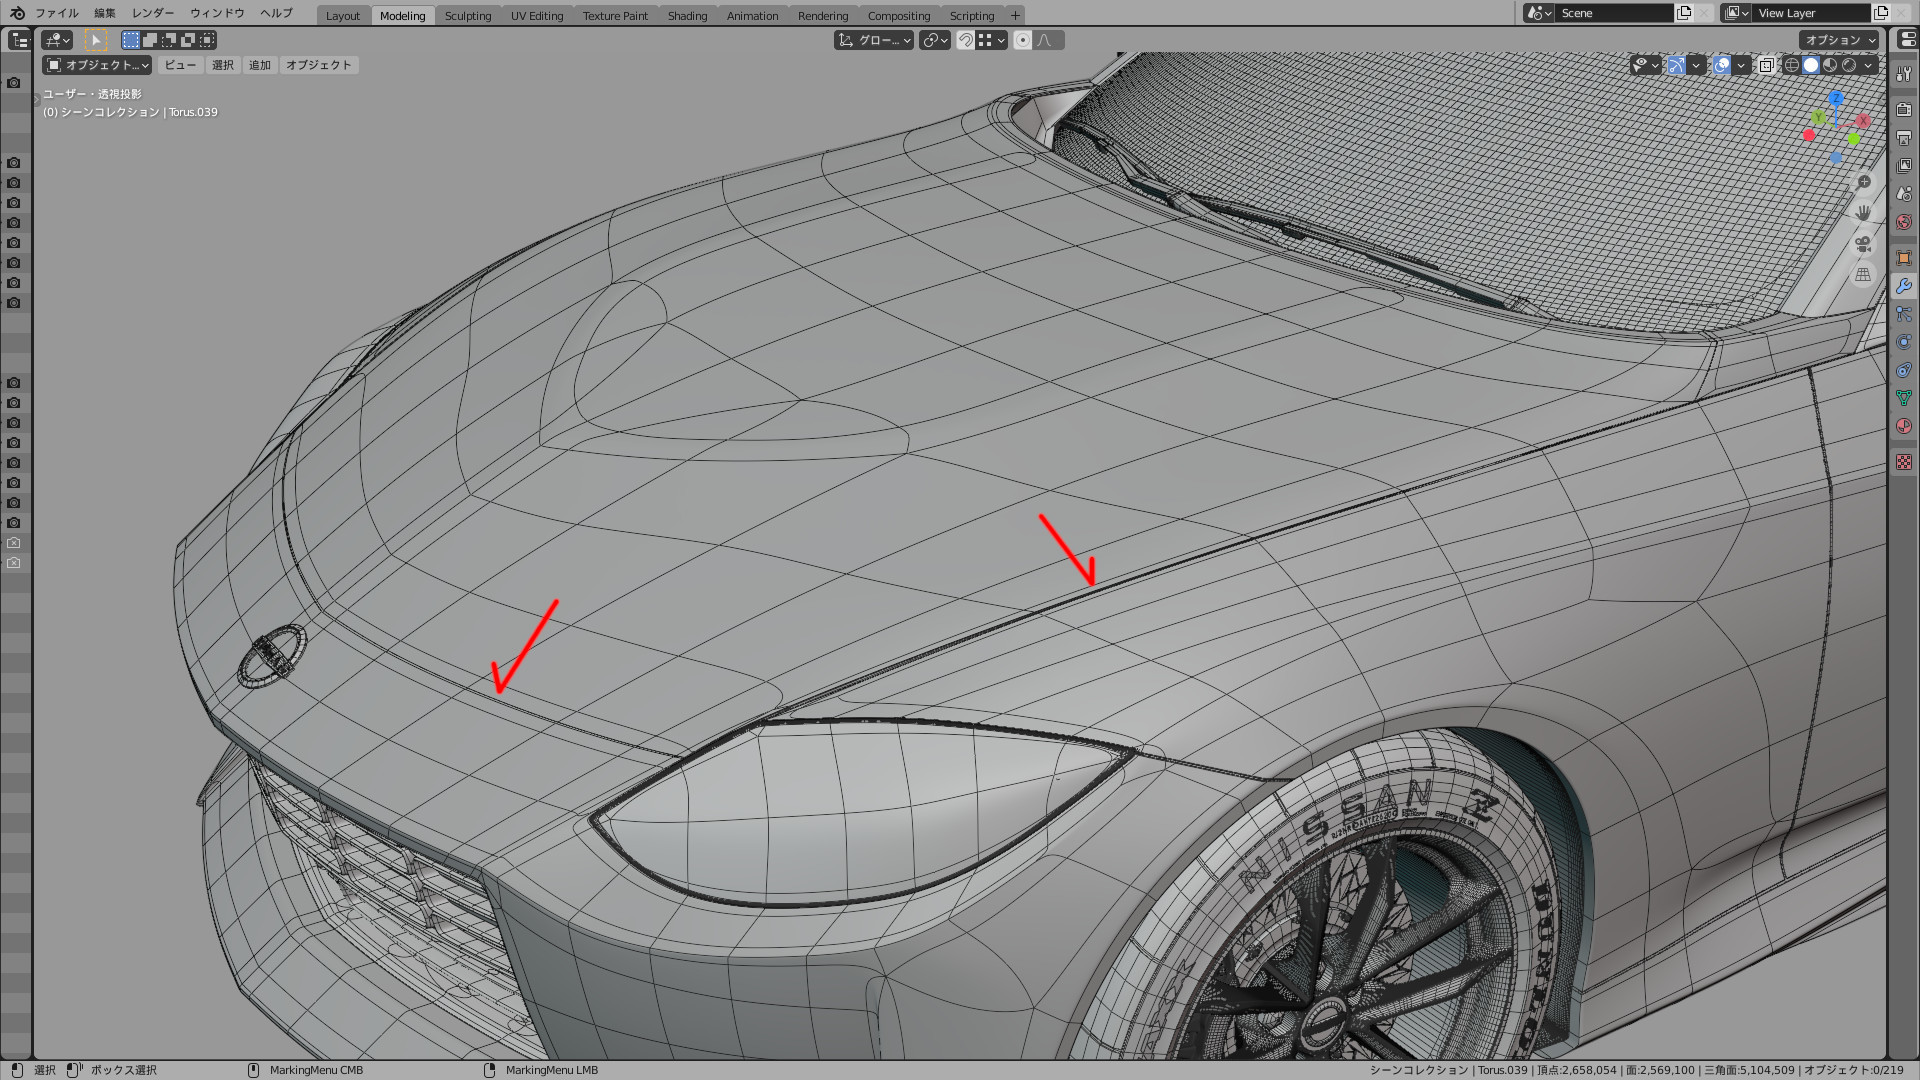Click the pan view hand button
Viewport: 1920px width, 1080px height.
click(x=1863, y=213)
